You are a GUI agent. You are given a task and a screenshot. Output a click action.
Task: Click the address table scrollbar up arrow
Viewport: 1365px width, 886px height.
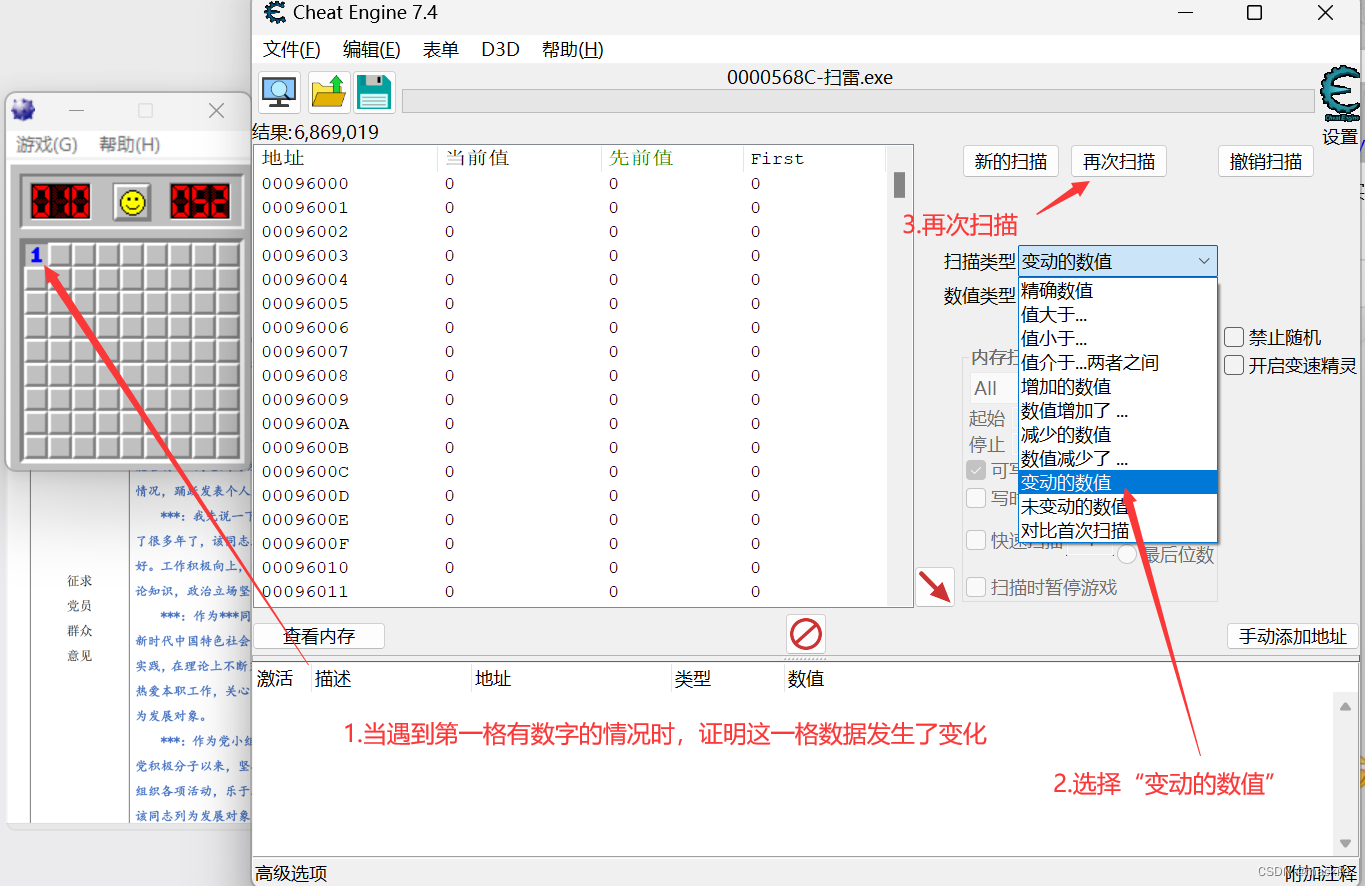(1345, 707)
